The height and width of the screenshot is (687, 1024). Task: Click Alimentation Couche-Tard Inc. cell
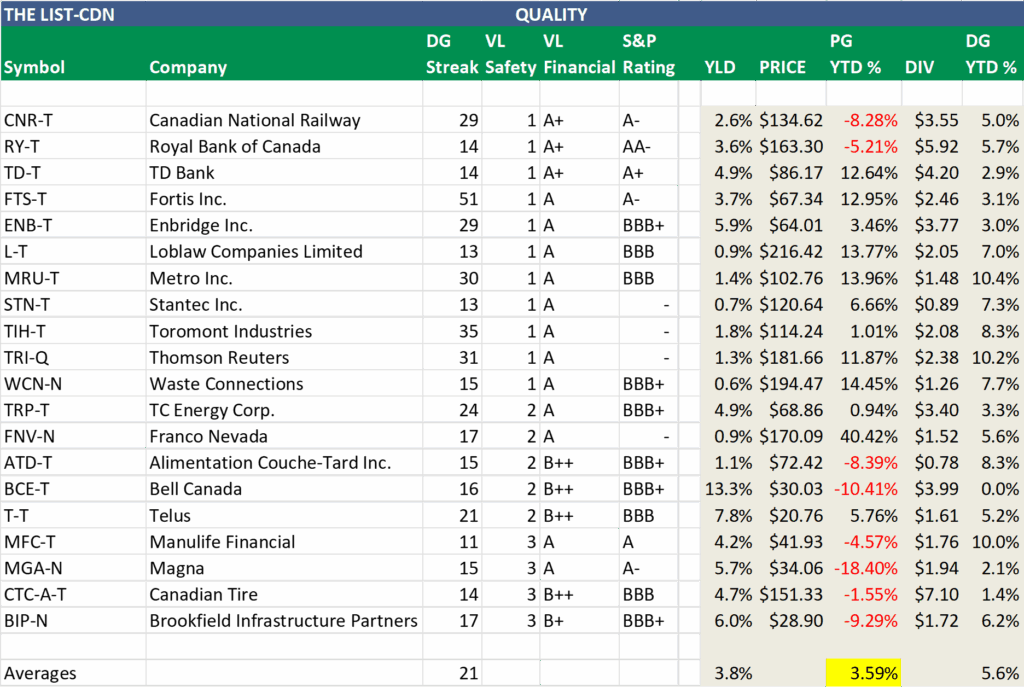285,462
